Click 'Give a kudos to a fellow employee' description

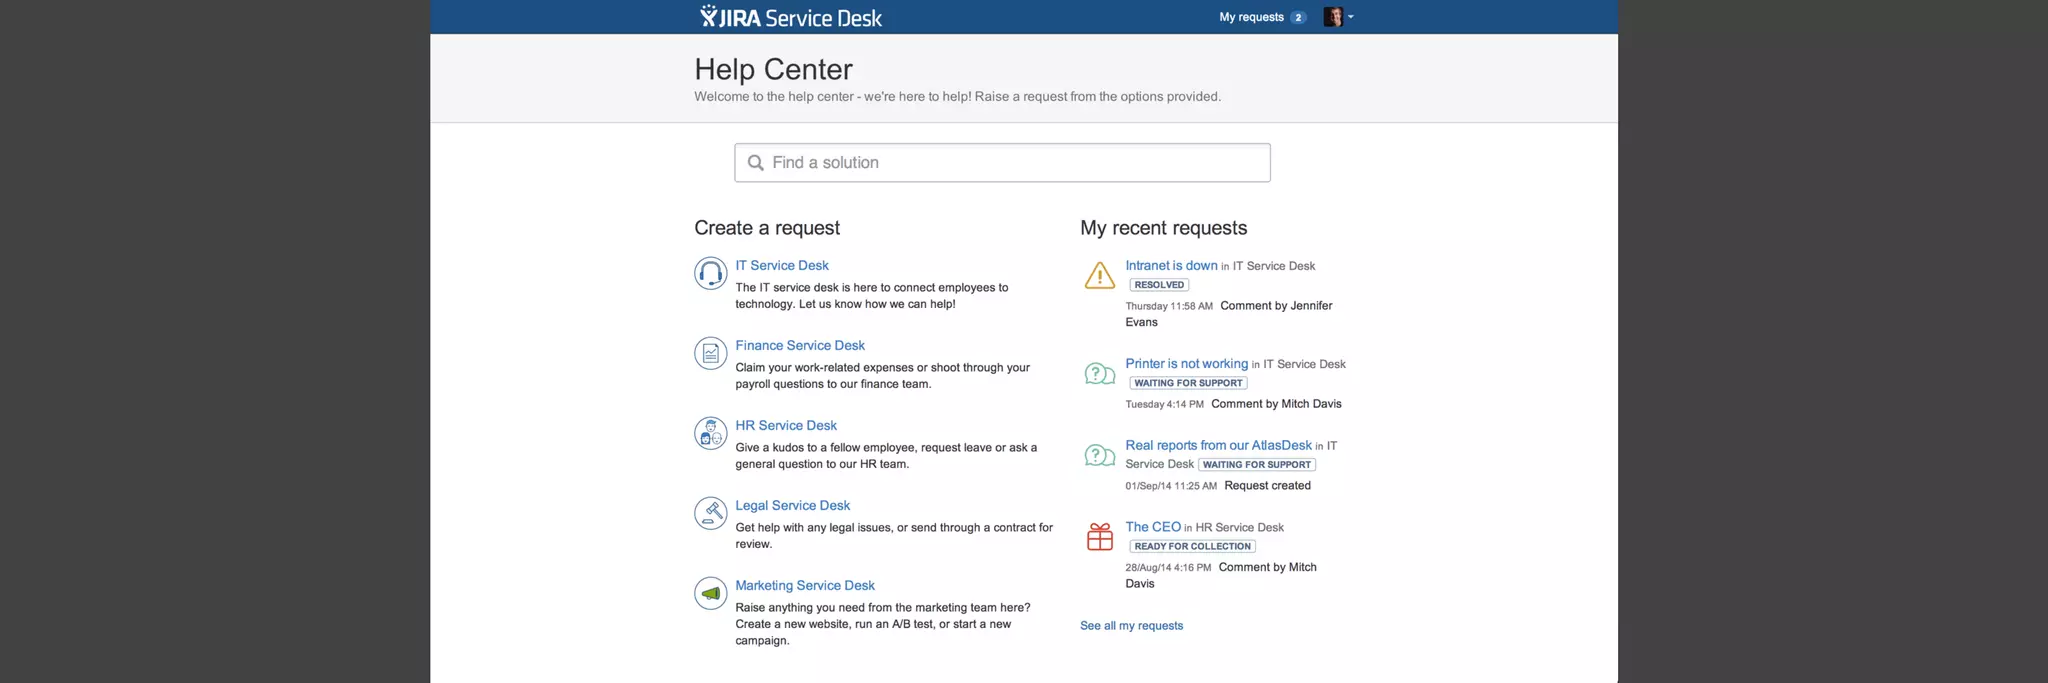(x=886, y=456)
